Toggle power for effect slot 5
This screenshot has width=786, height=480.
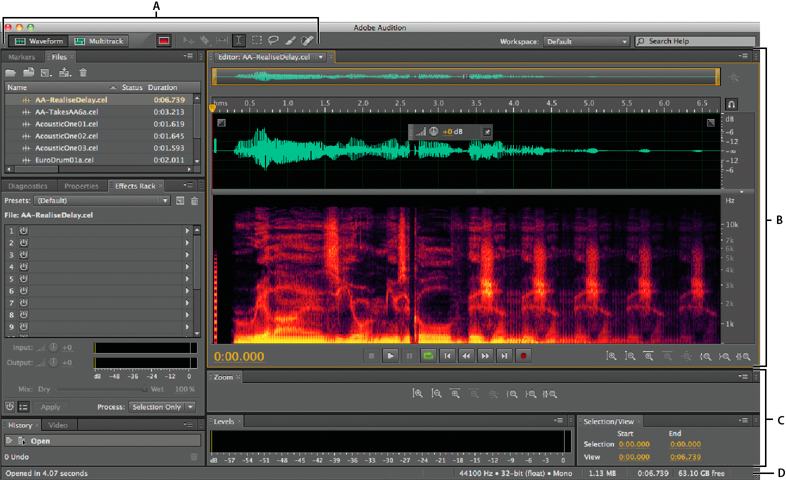[24, 279]
